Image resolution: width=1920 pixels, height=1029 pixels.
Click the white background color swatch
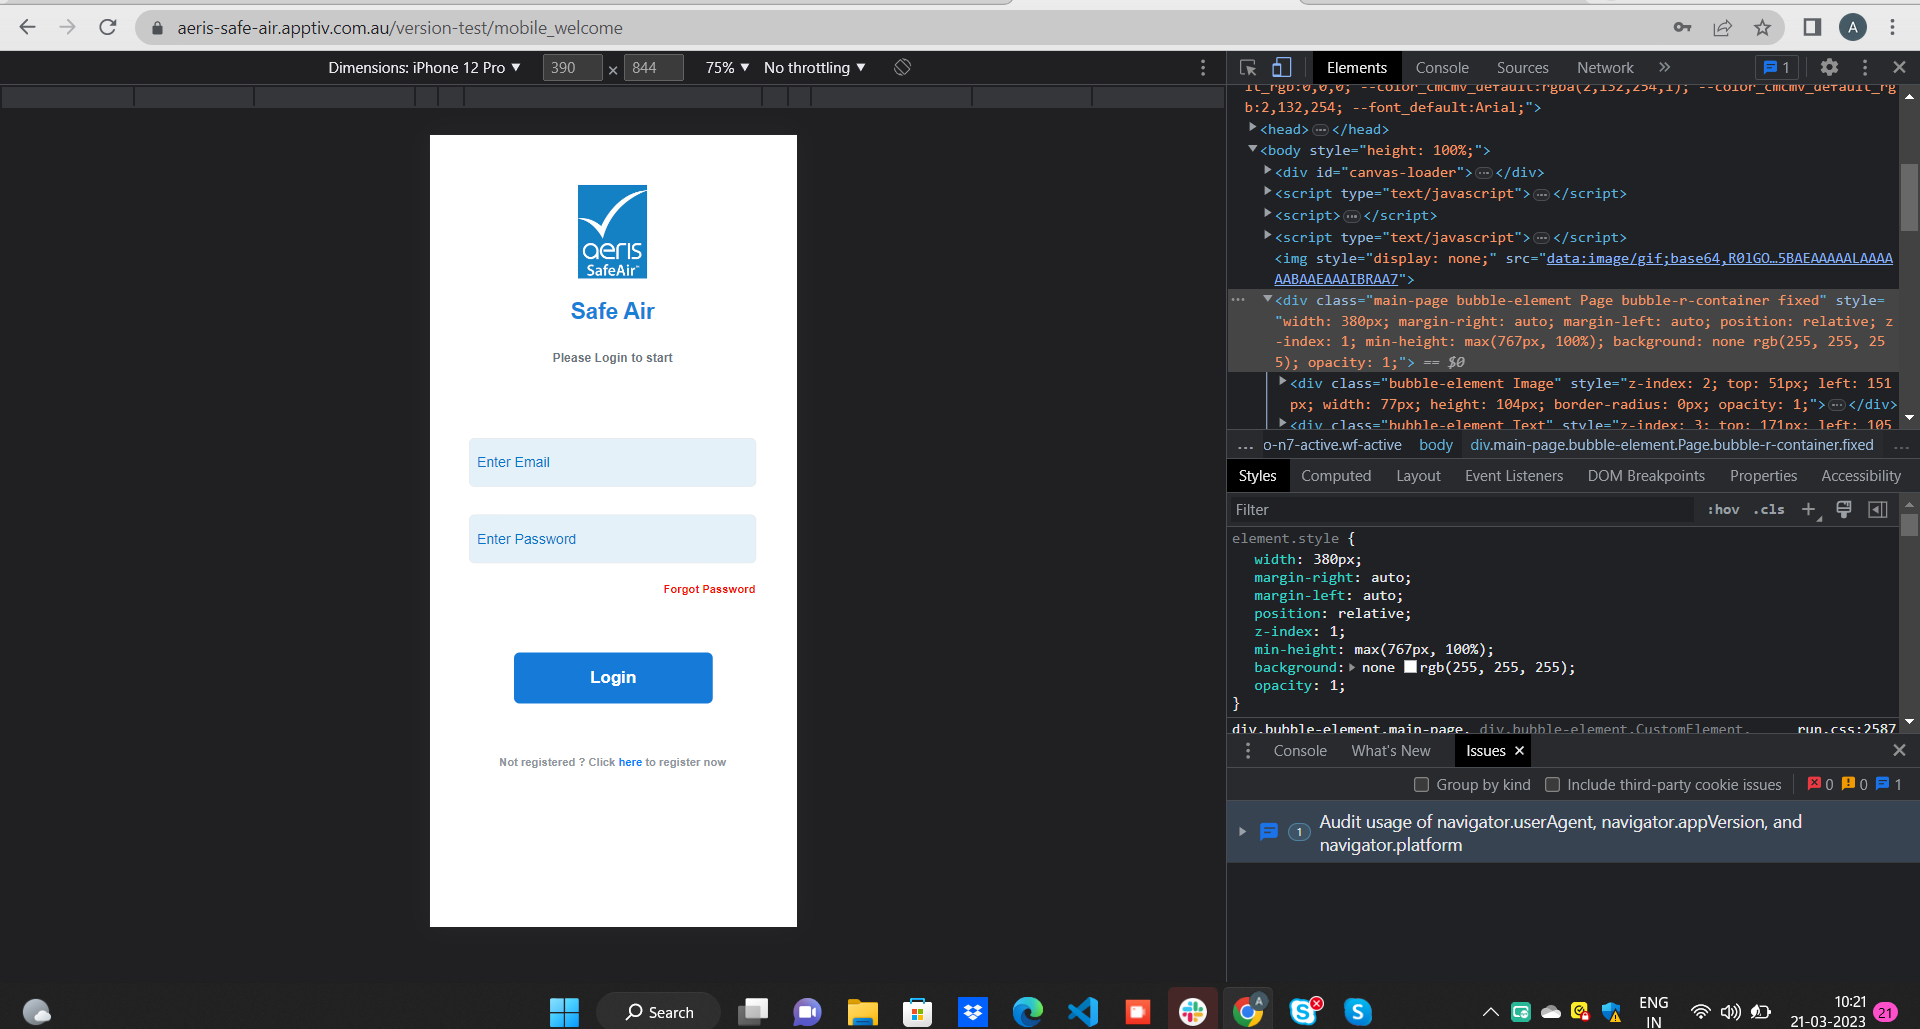click(1410, 667)
